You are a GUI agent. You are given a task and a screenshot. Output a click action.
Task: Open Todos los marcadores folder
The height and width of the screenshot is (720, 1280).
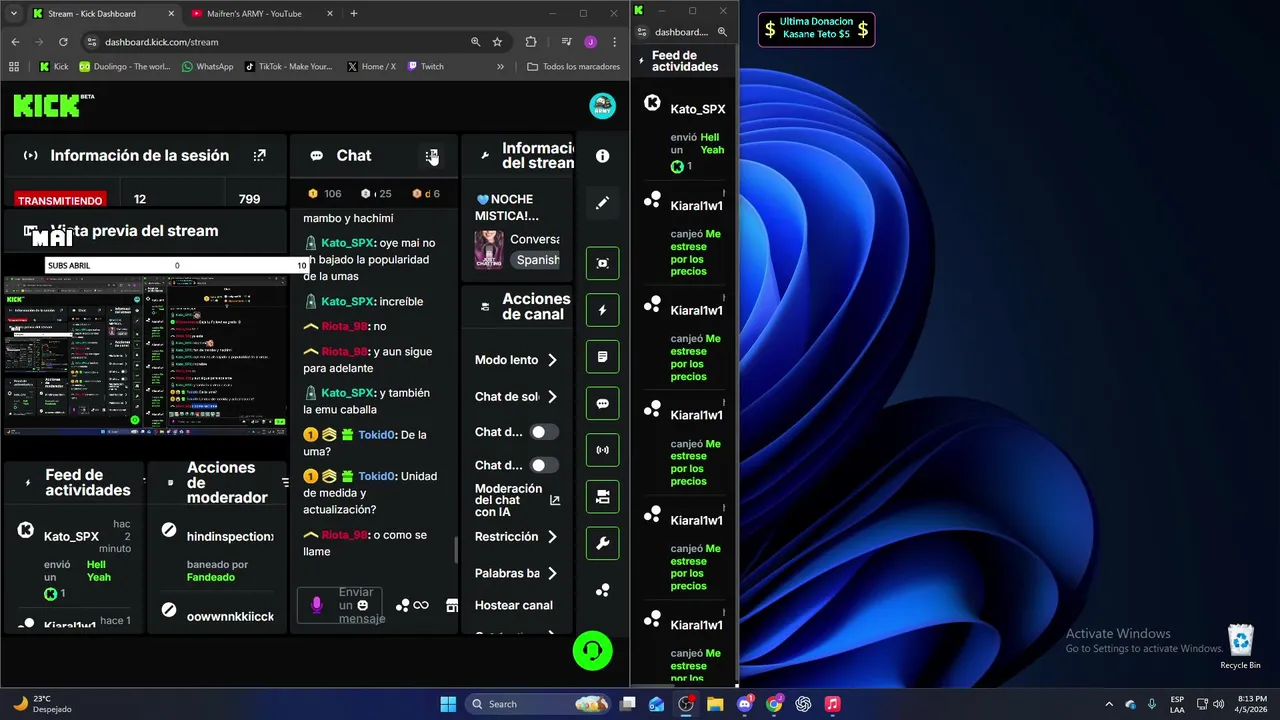point(573,67)
